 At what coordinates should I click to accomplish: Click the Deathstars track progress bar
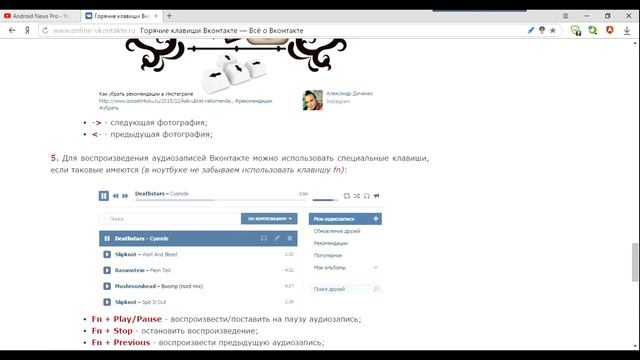221,200
